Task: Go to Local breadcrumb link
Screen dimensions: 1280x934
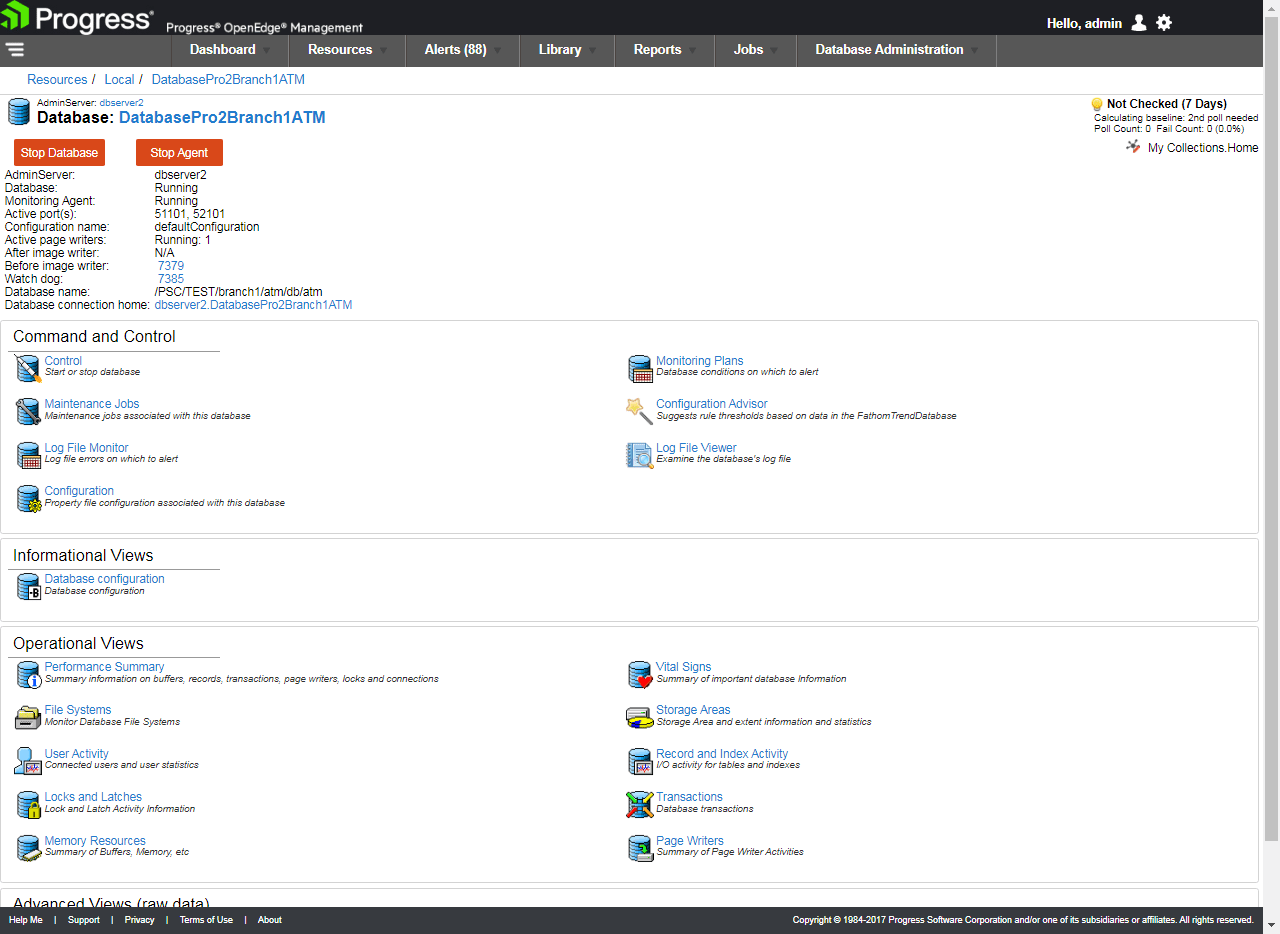Action: (119, 79)
